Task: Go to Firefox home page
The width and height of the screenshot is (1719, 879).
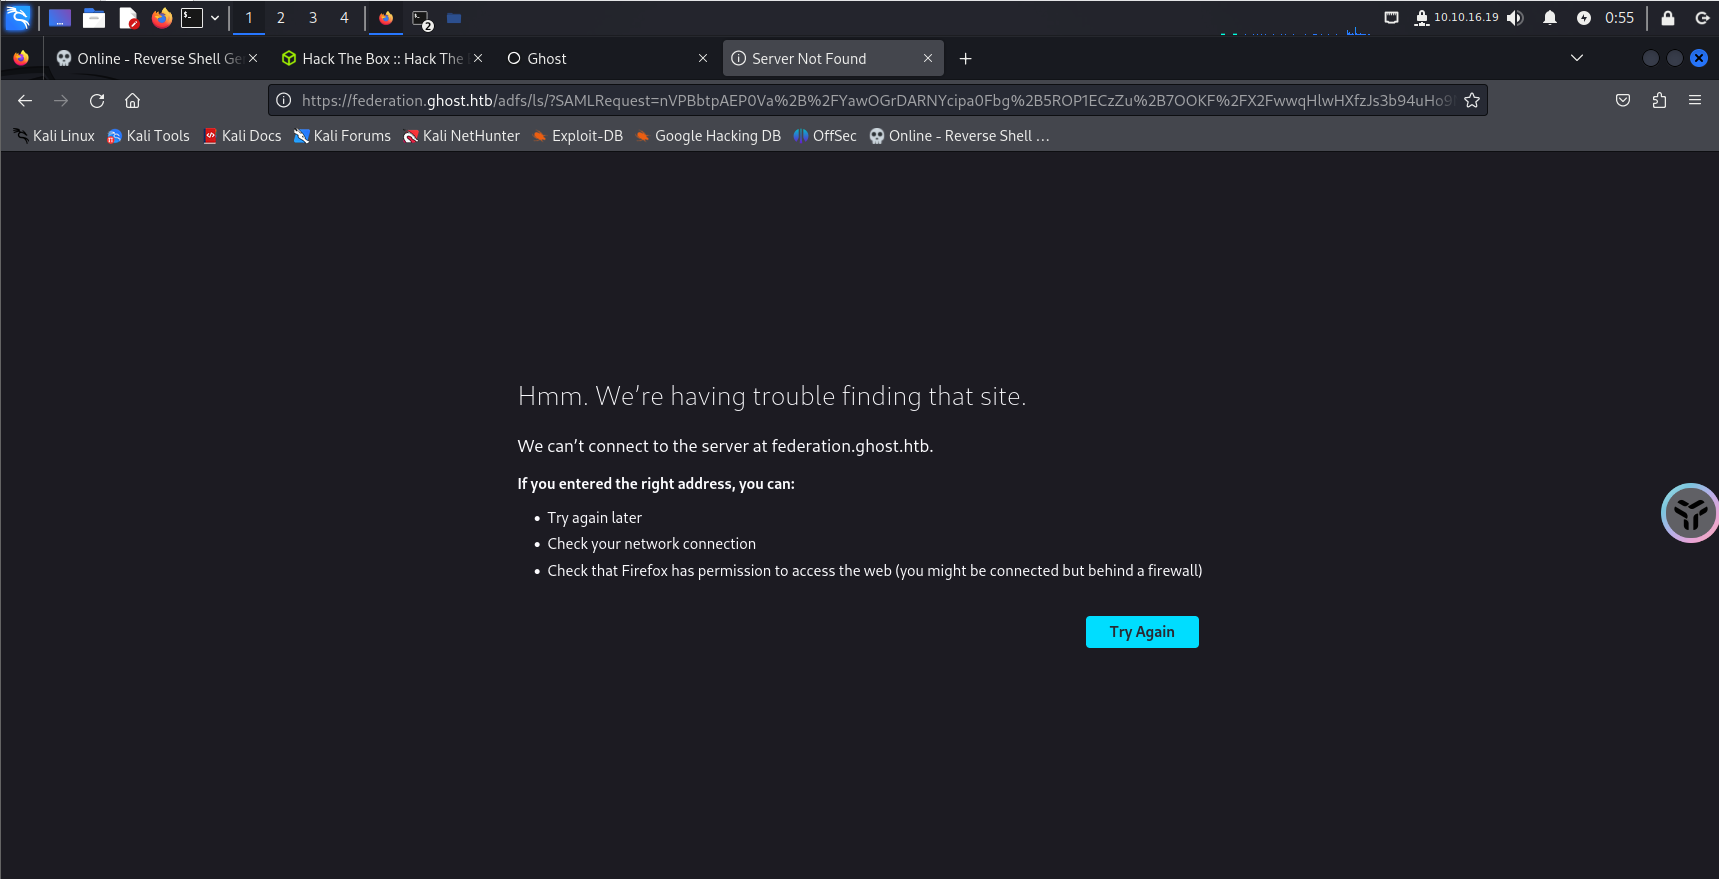Action: (132, 101)
